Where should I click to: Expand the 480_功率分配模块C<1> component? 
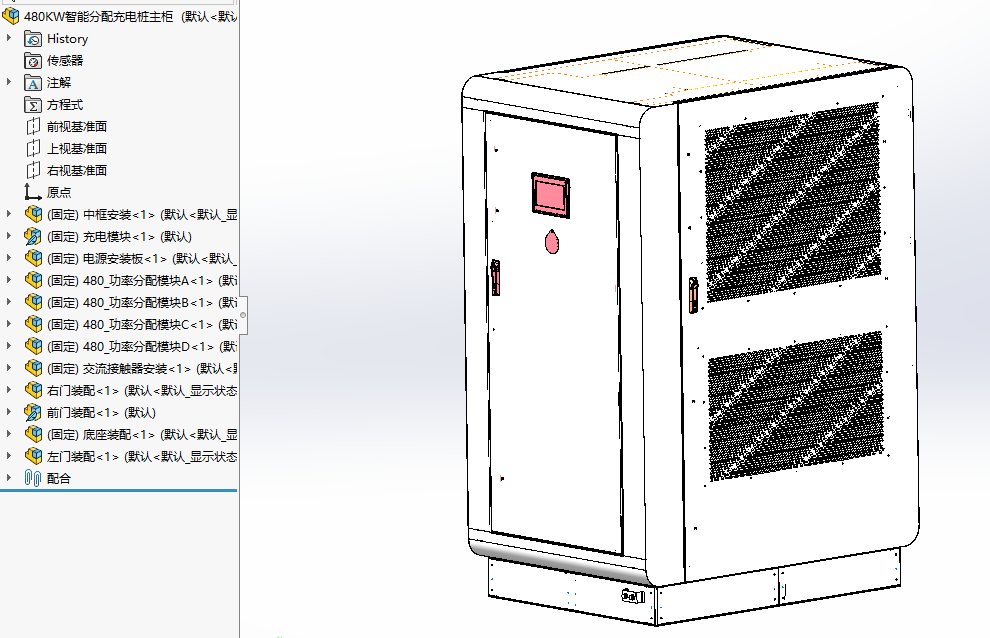(x=9, y=323)
